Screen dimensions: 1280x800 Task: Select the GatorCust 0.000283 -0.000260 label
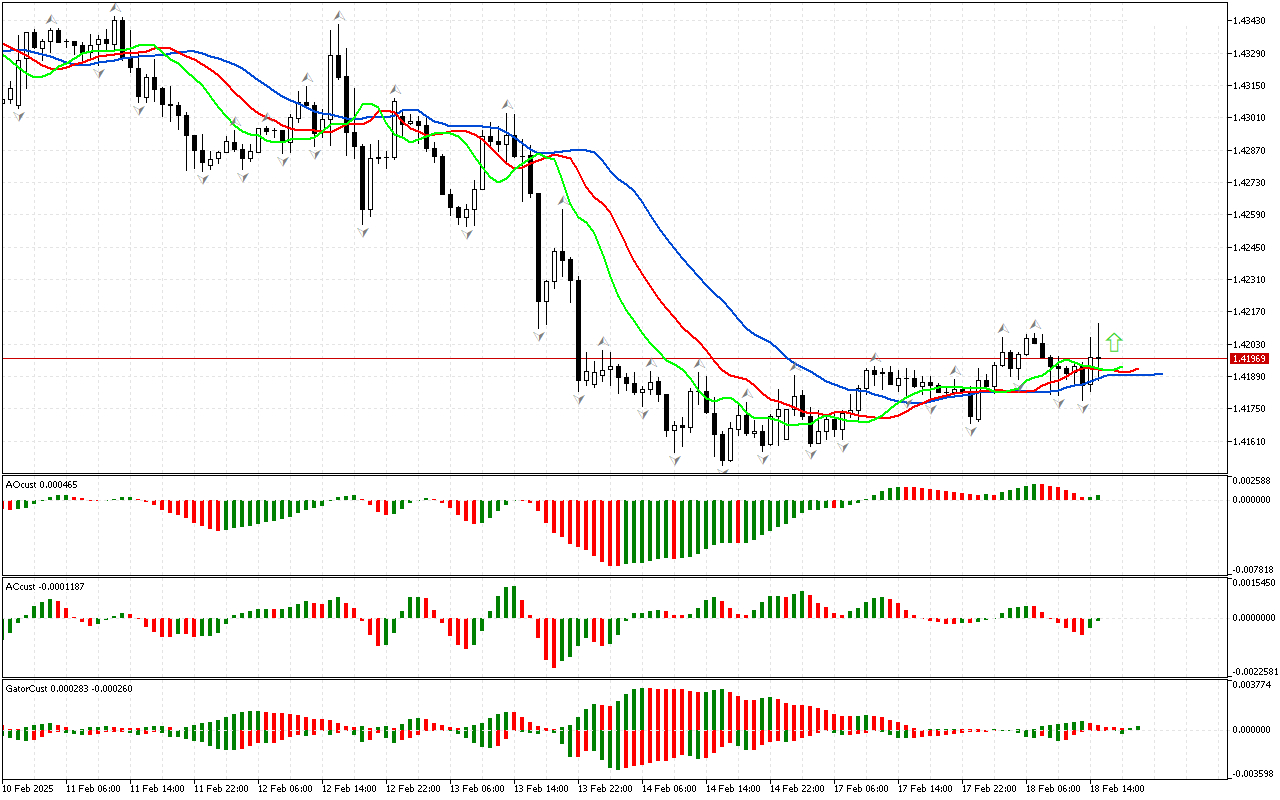point(69,688)
